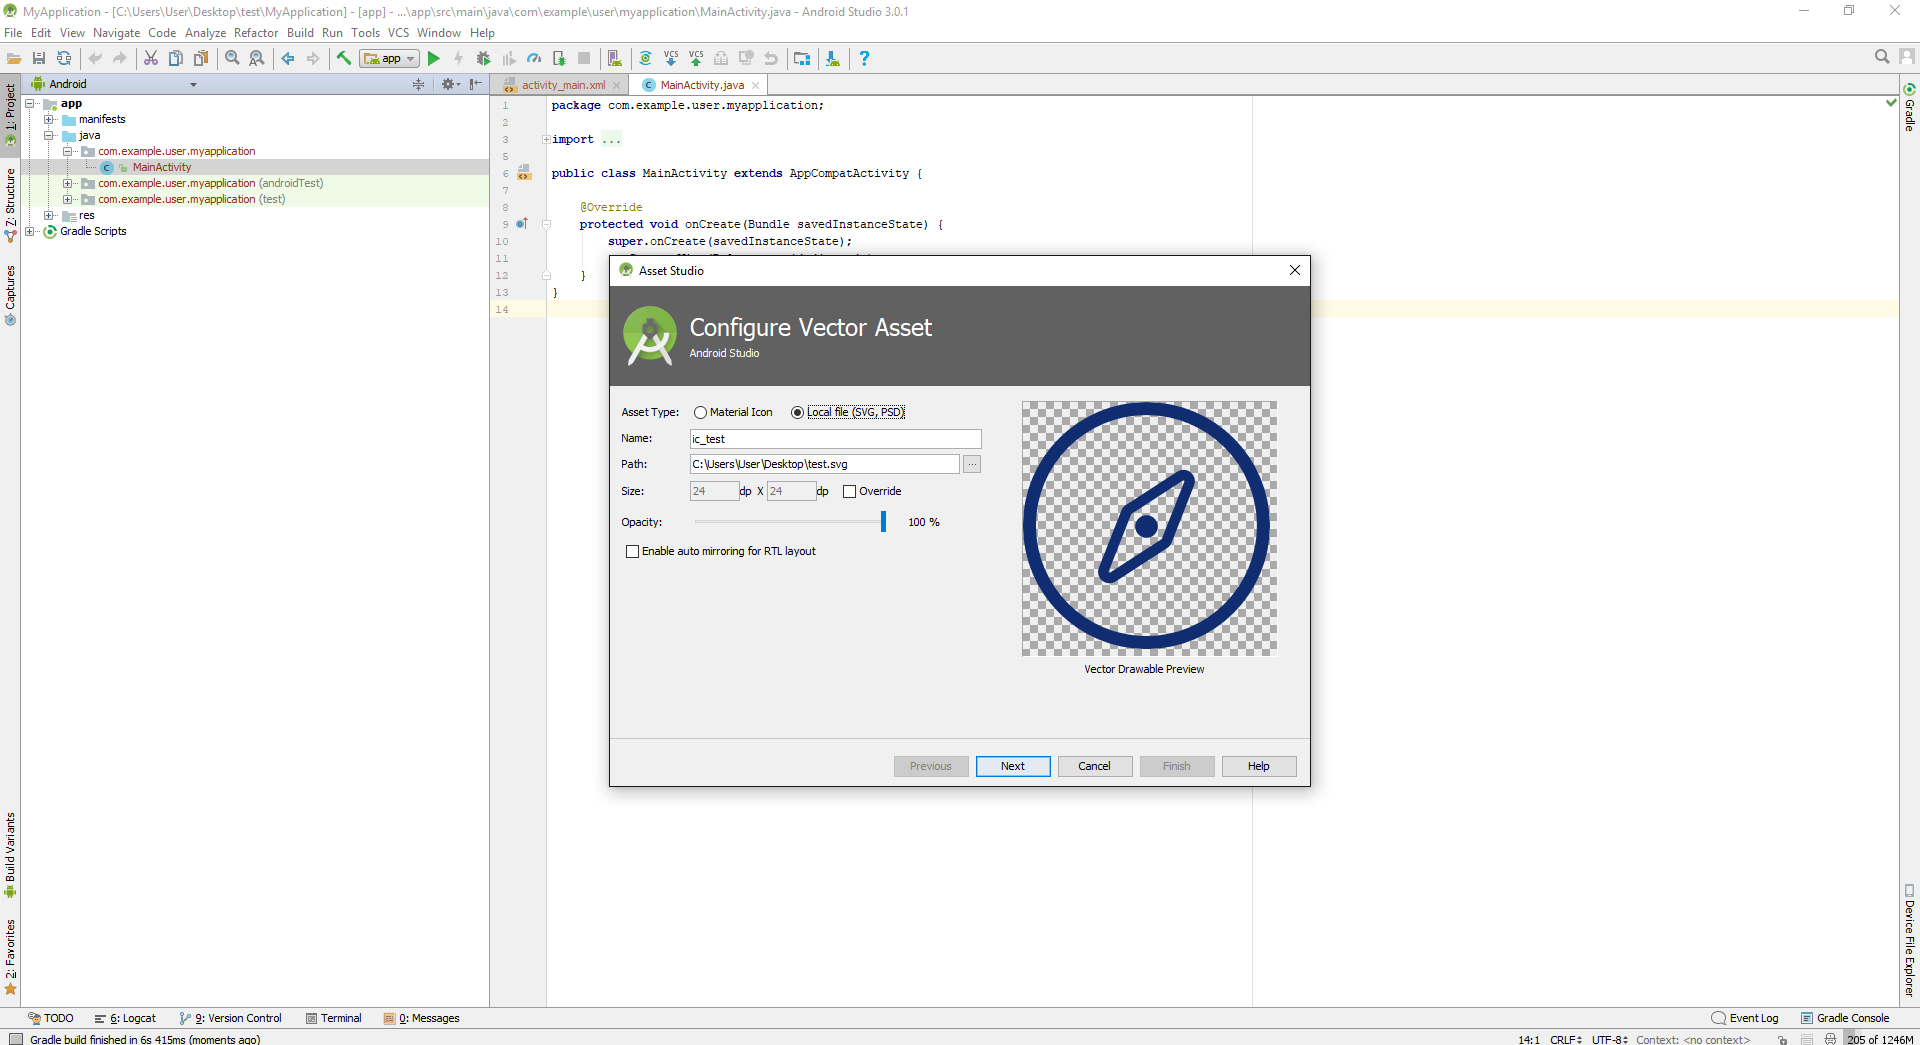Click the Save All floppy disk icon
Screen dimensions: 1920x1045
pyautogui.click(x=39, y=59)
